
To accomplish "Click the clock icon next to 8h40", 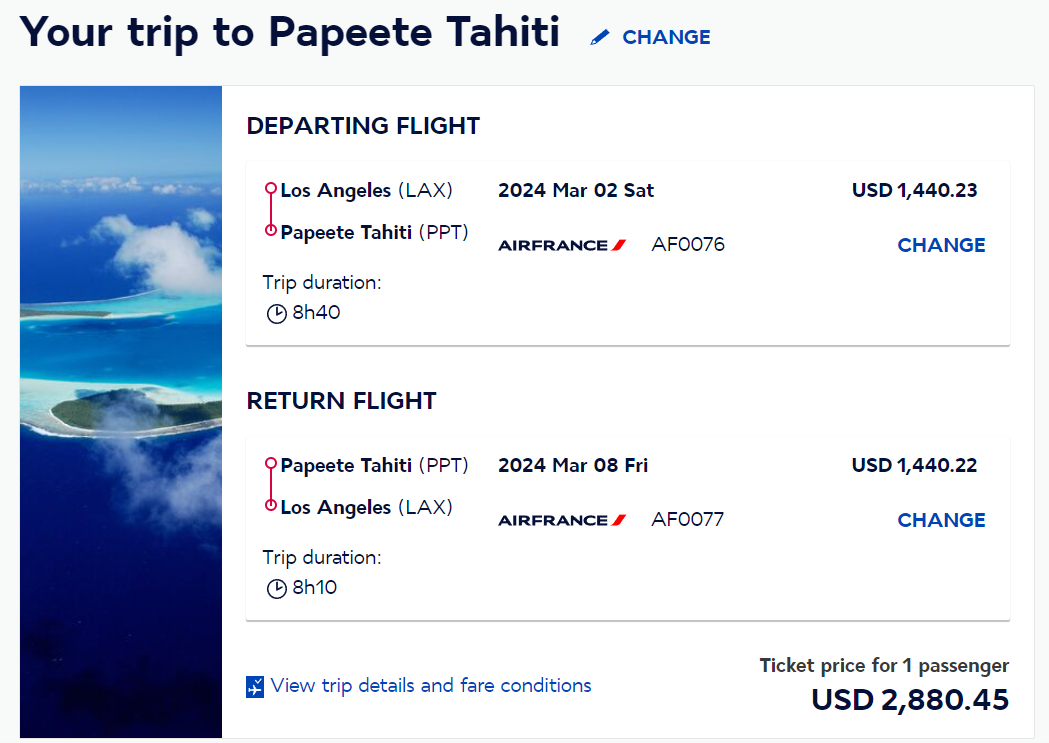I will (276, 314).
